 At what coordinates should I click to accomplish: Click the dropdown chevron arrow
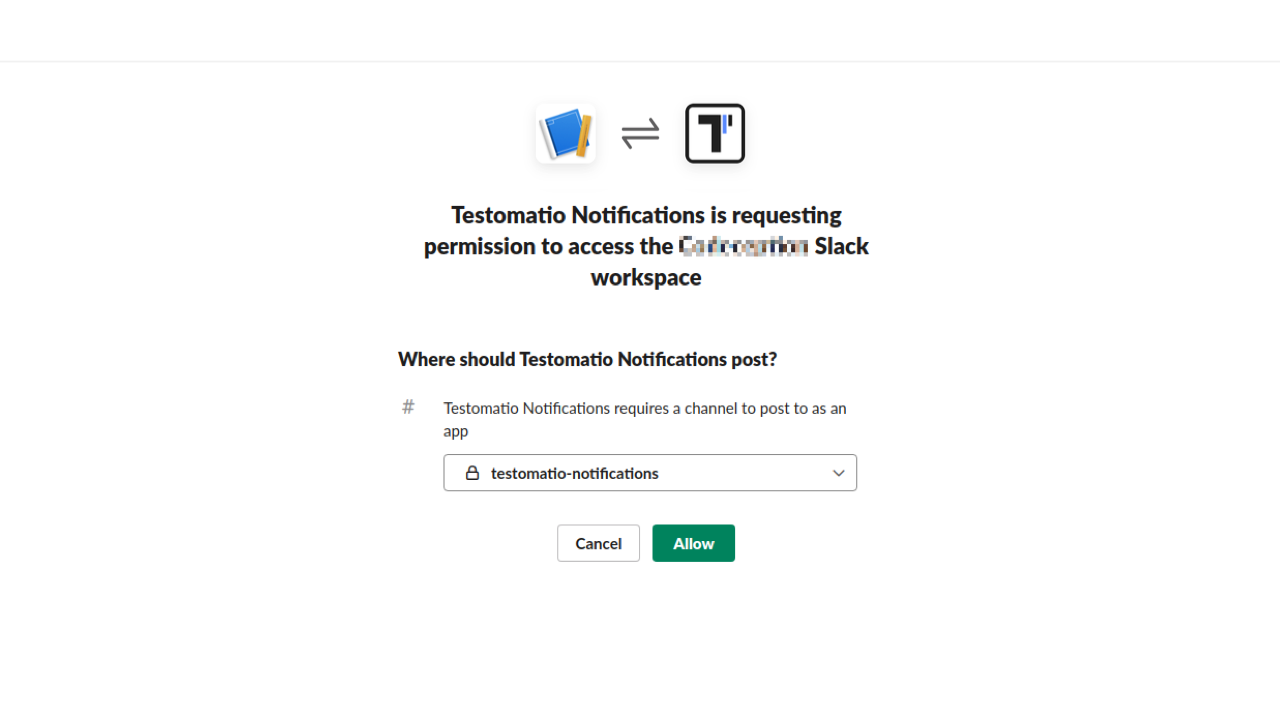point(839,473)
